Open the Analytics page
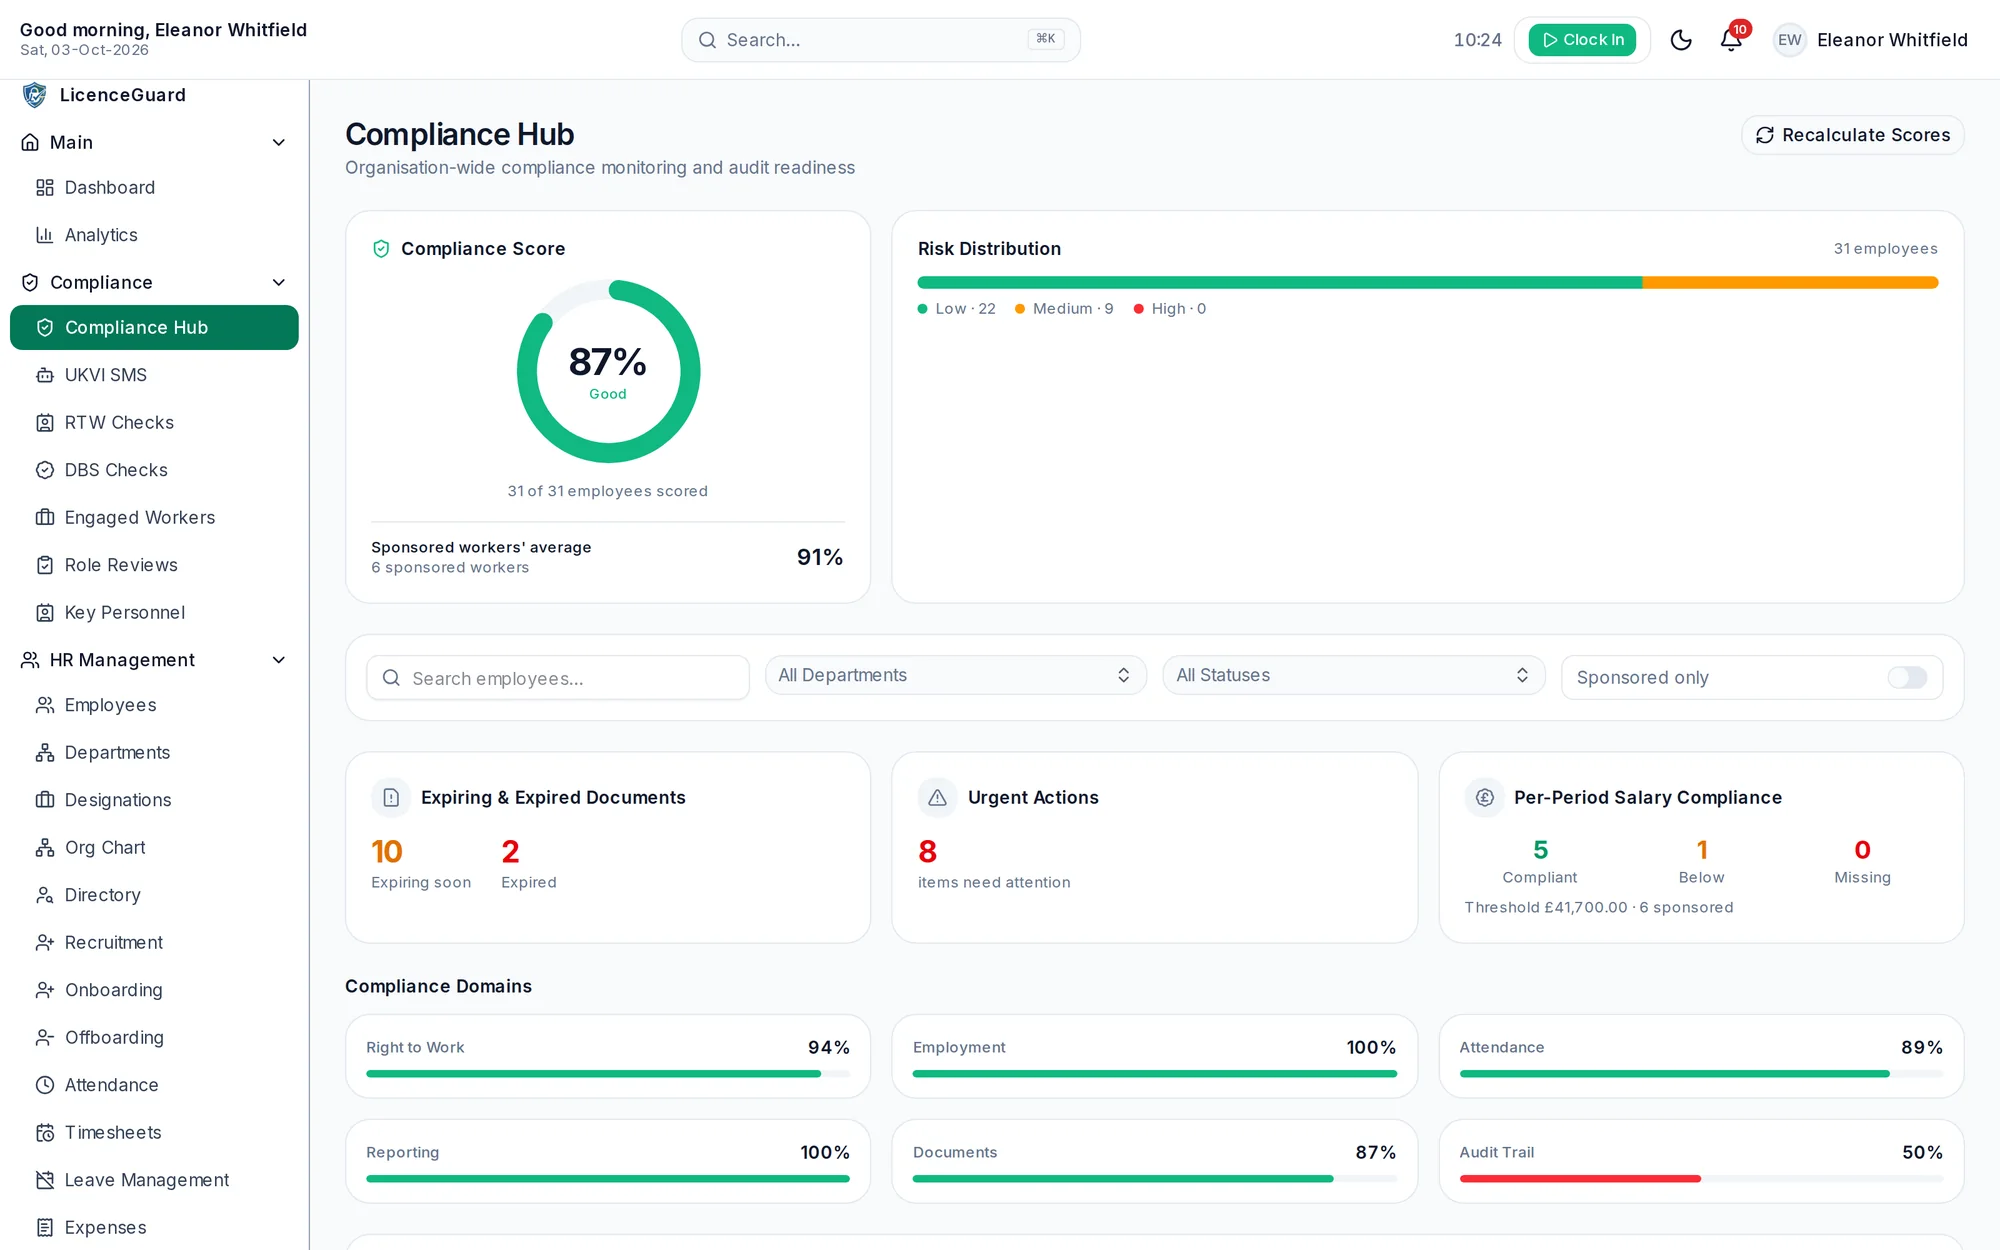2000x1250 pixels. click(154, 235)
